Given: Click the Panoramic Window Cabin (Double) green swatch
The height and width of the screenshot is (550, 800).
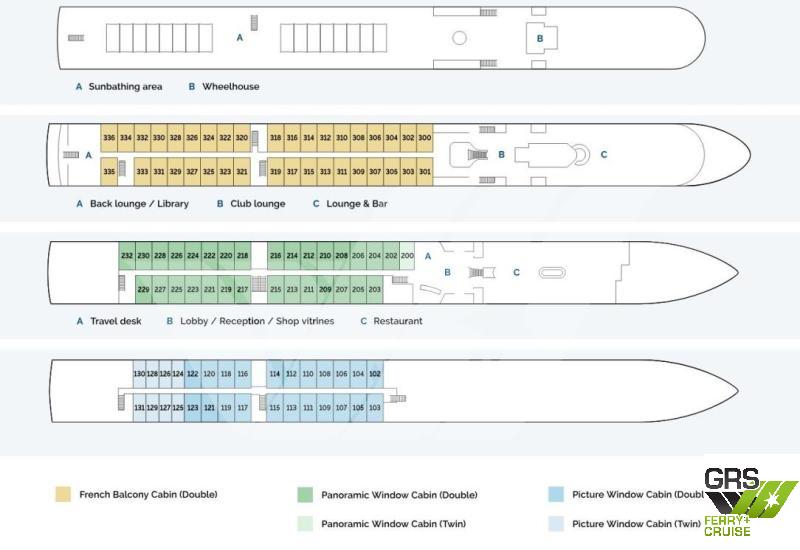Looking at the screenshot, I should point(304,494).
